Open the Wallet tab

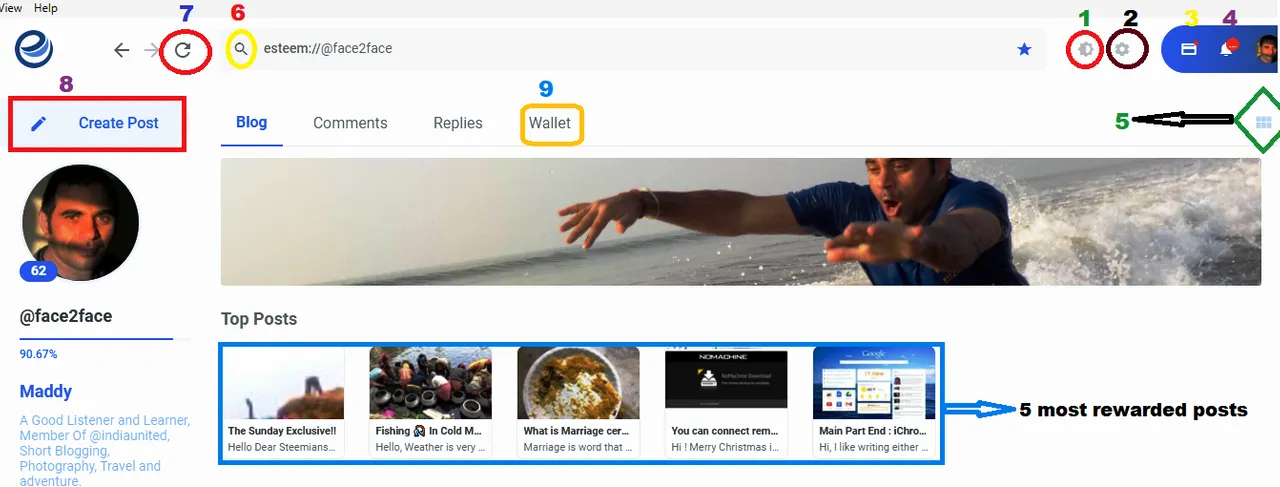[550, 123]
